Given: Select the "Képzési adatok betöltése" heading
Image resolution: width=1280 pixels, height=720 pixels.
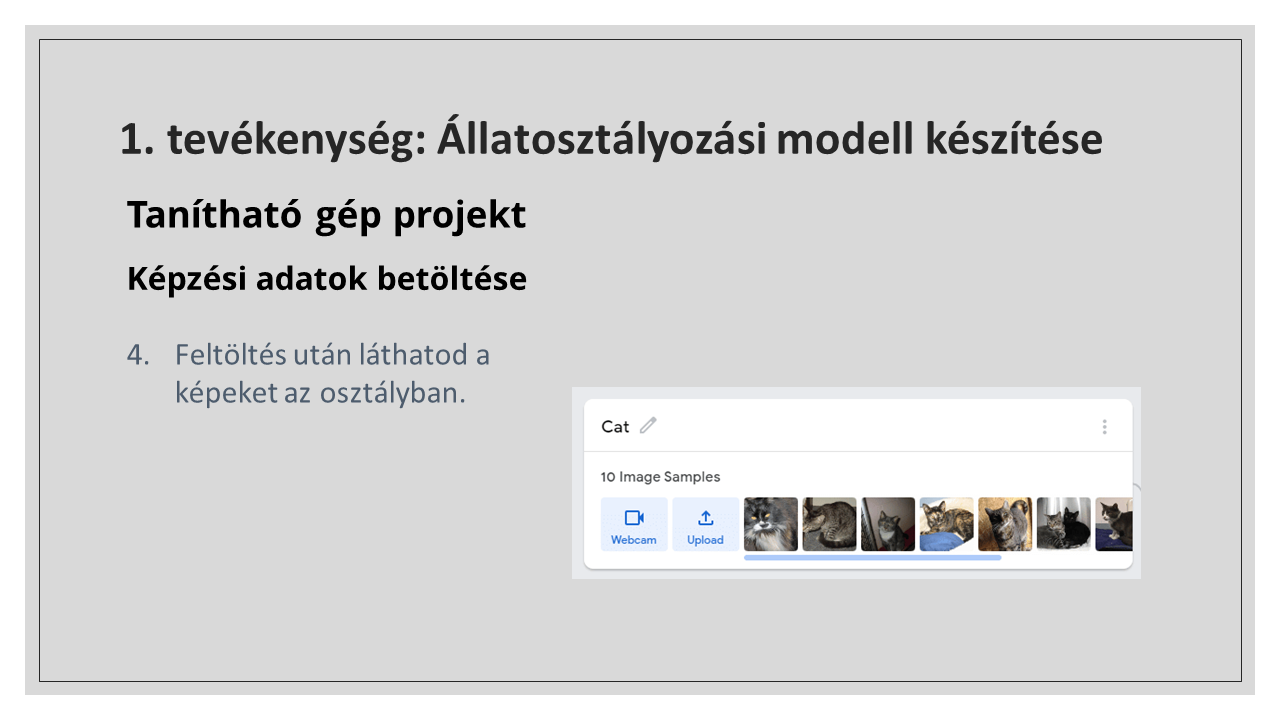Looking at the screenshot, I should [326, 279].
